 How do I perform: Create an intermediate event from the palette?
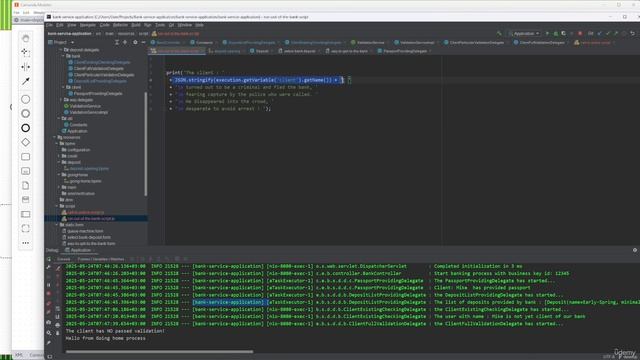pyautogui.click(x=25, y=113)
